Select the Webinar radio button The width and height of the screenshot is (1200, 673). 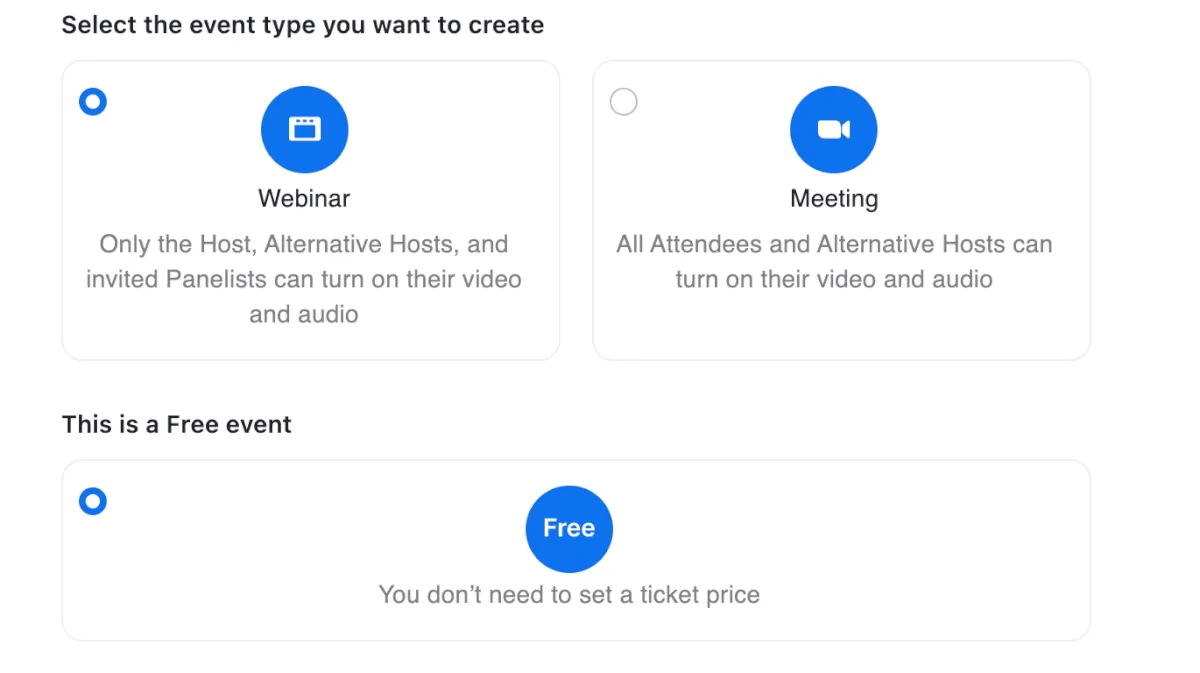(x=93, y=102)
